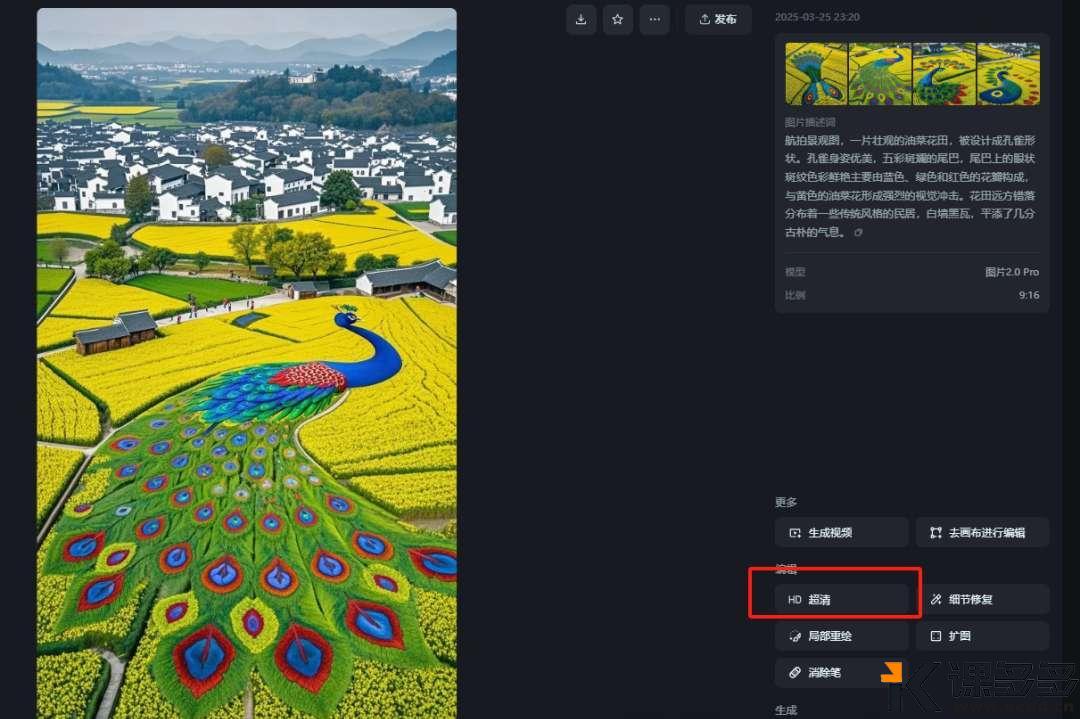Download the generated peacock image

click(x=582, y=19)
